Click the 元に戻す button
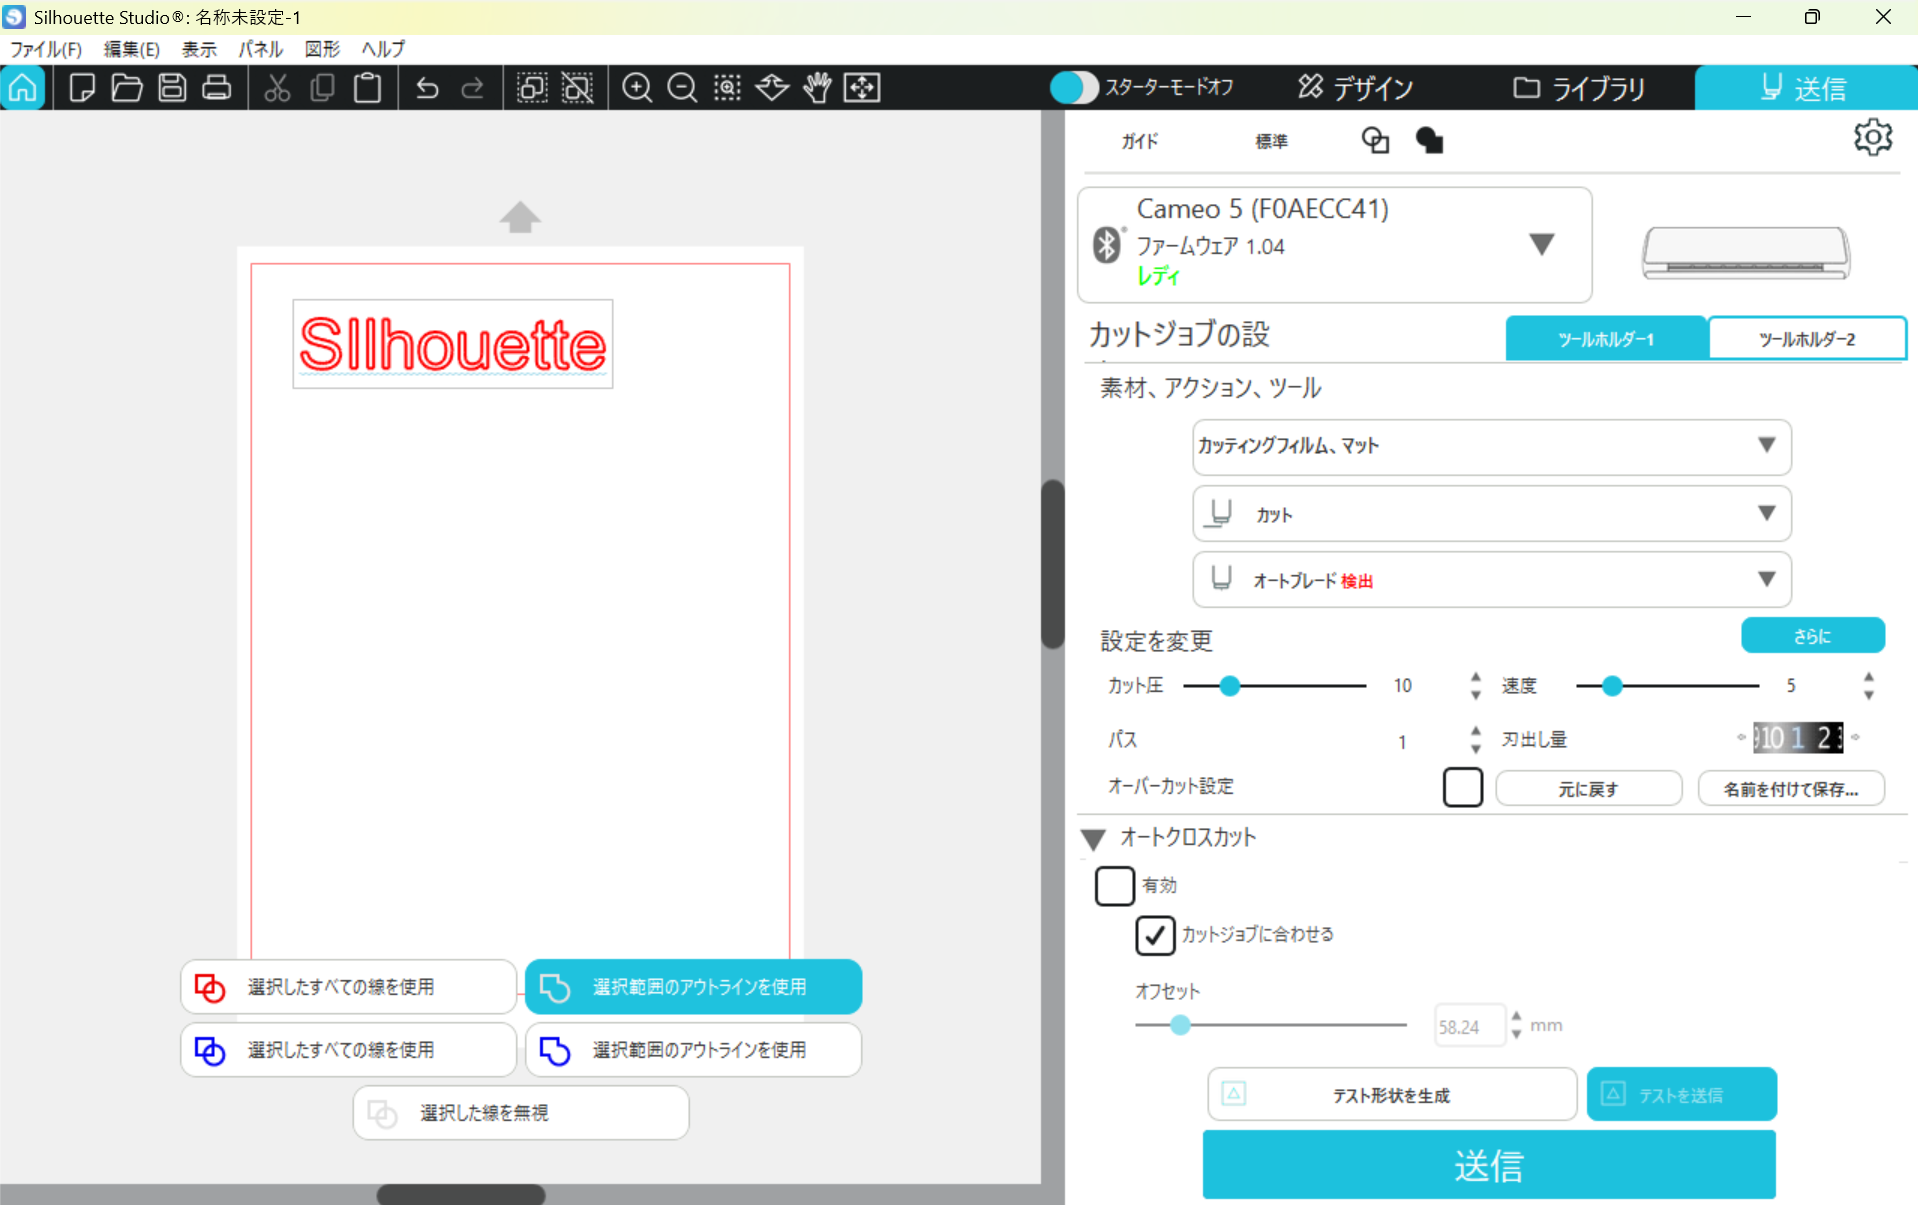The height and width of the screenshot is (1205, 1918). click(x=1588, y=789)
